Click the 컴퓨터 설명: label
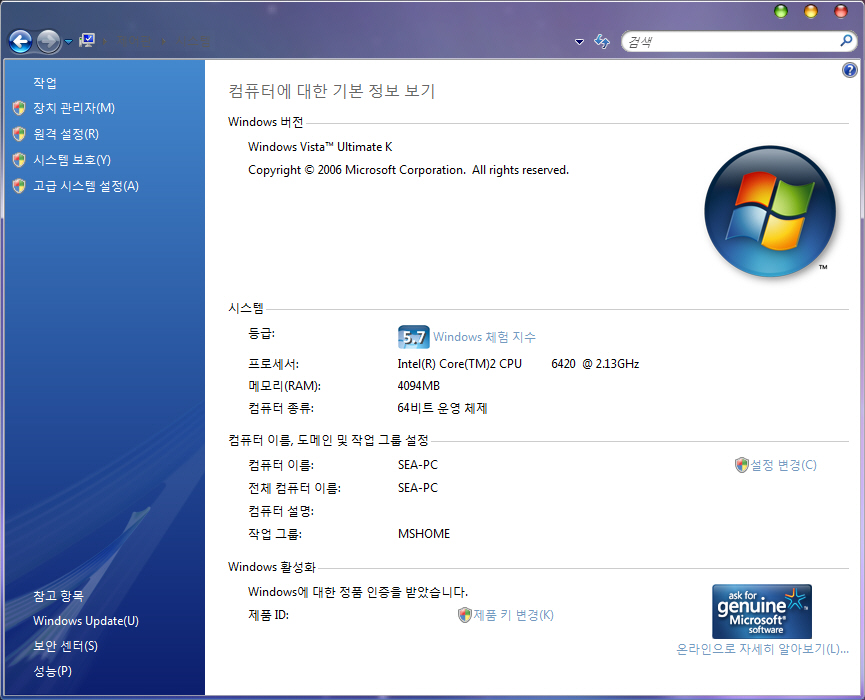This screenshot has height=700, width=865. click(x=281, y=511)
